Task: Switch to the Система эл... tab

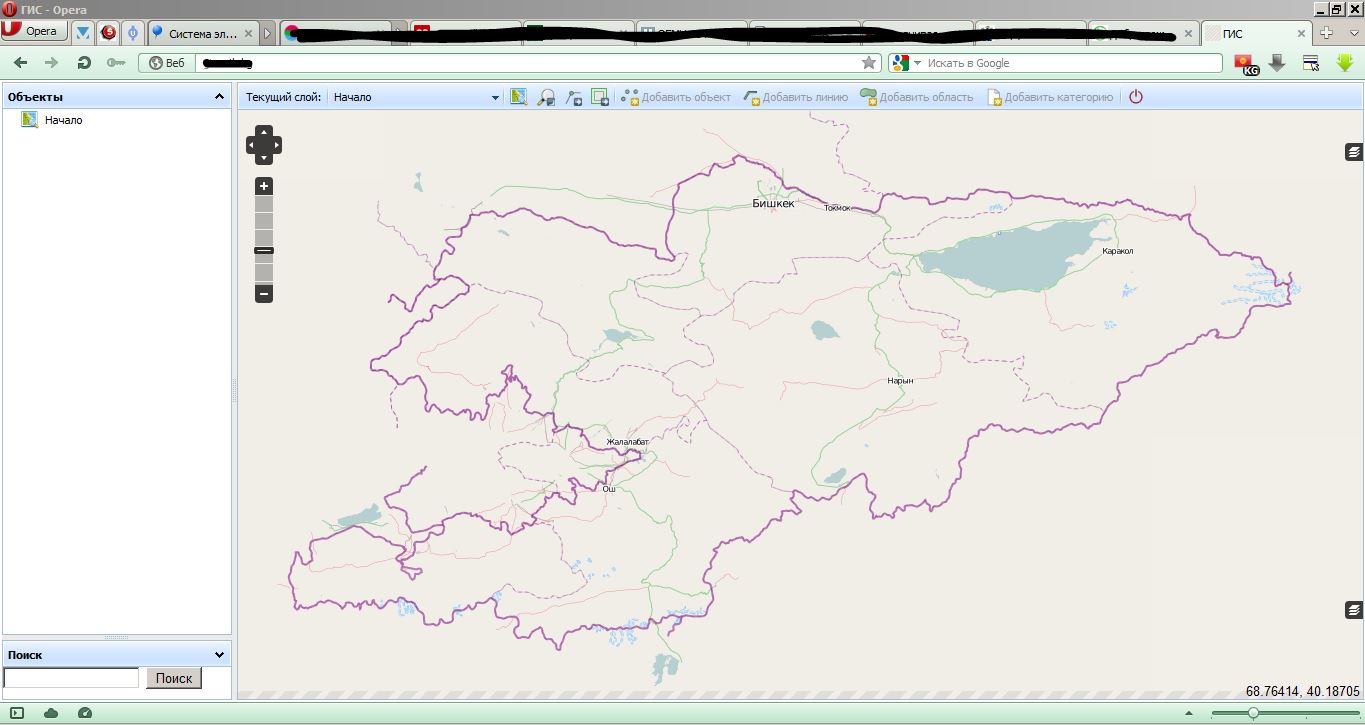Action: (202, 33)
